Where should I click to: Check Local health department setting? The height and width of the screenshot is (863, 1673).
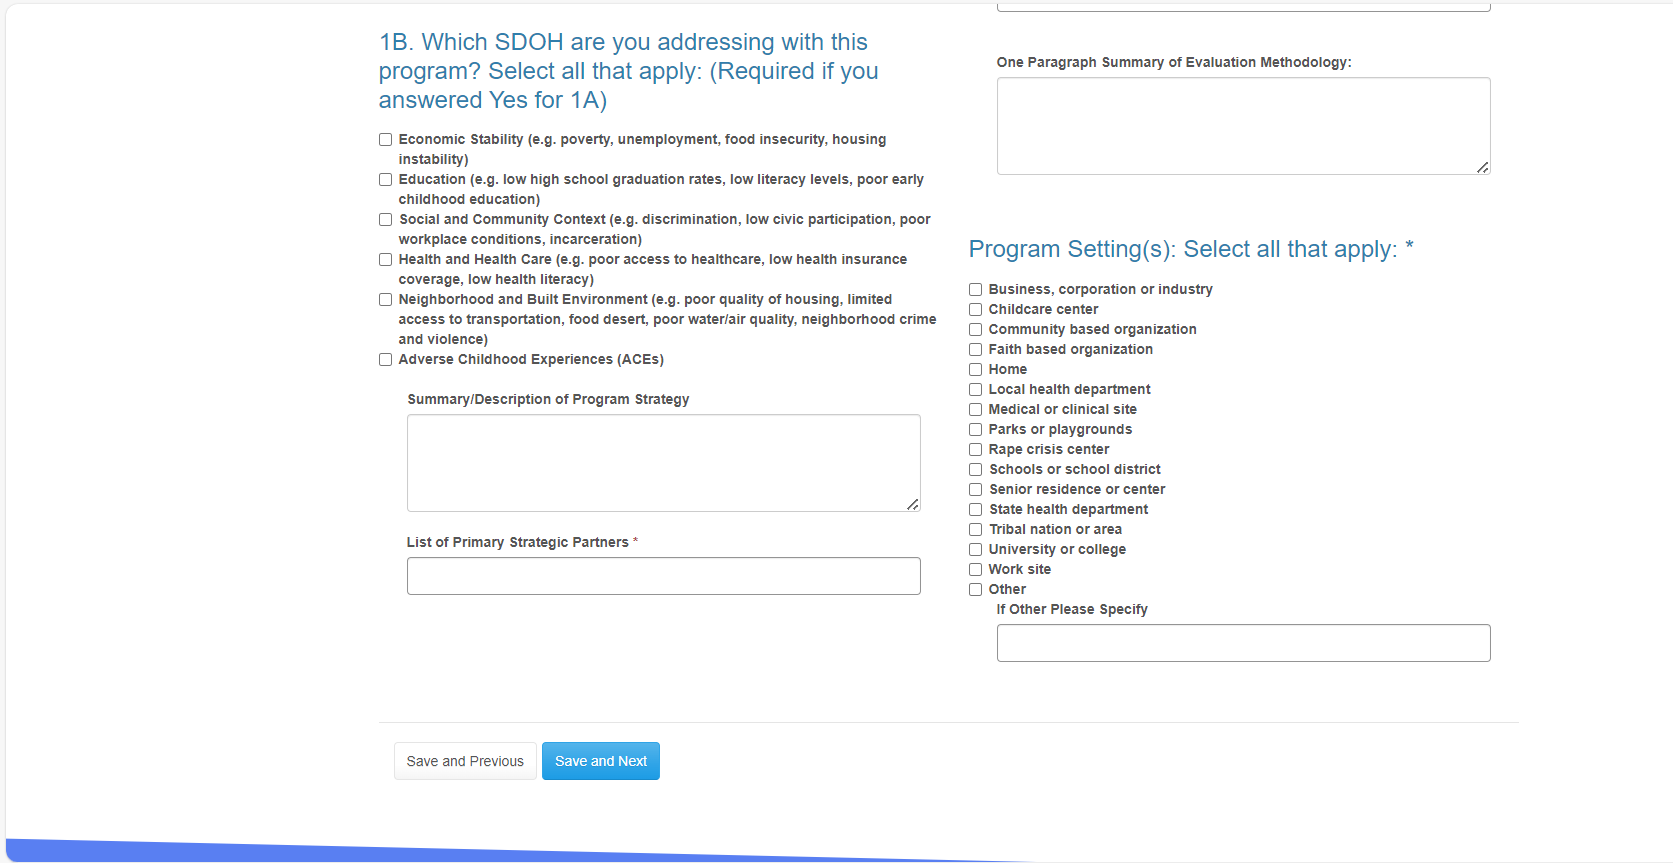pyautogui.click(x=975, y=390)
